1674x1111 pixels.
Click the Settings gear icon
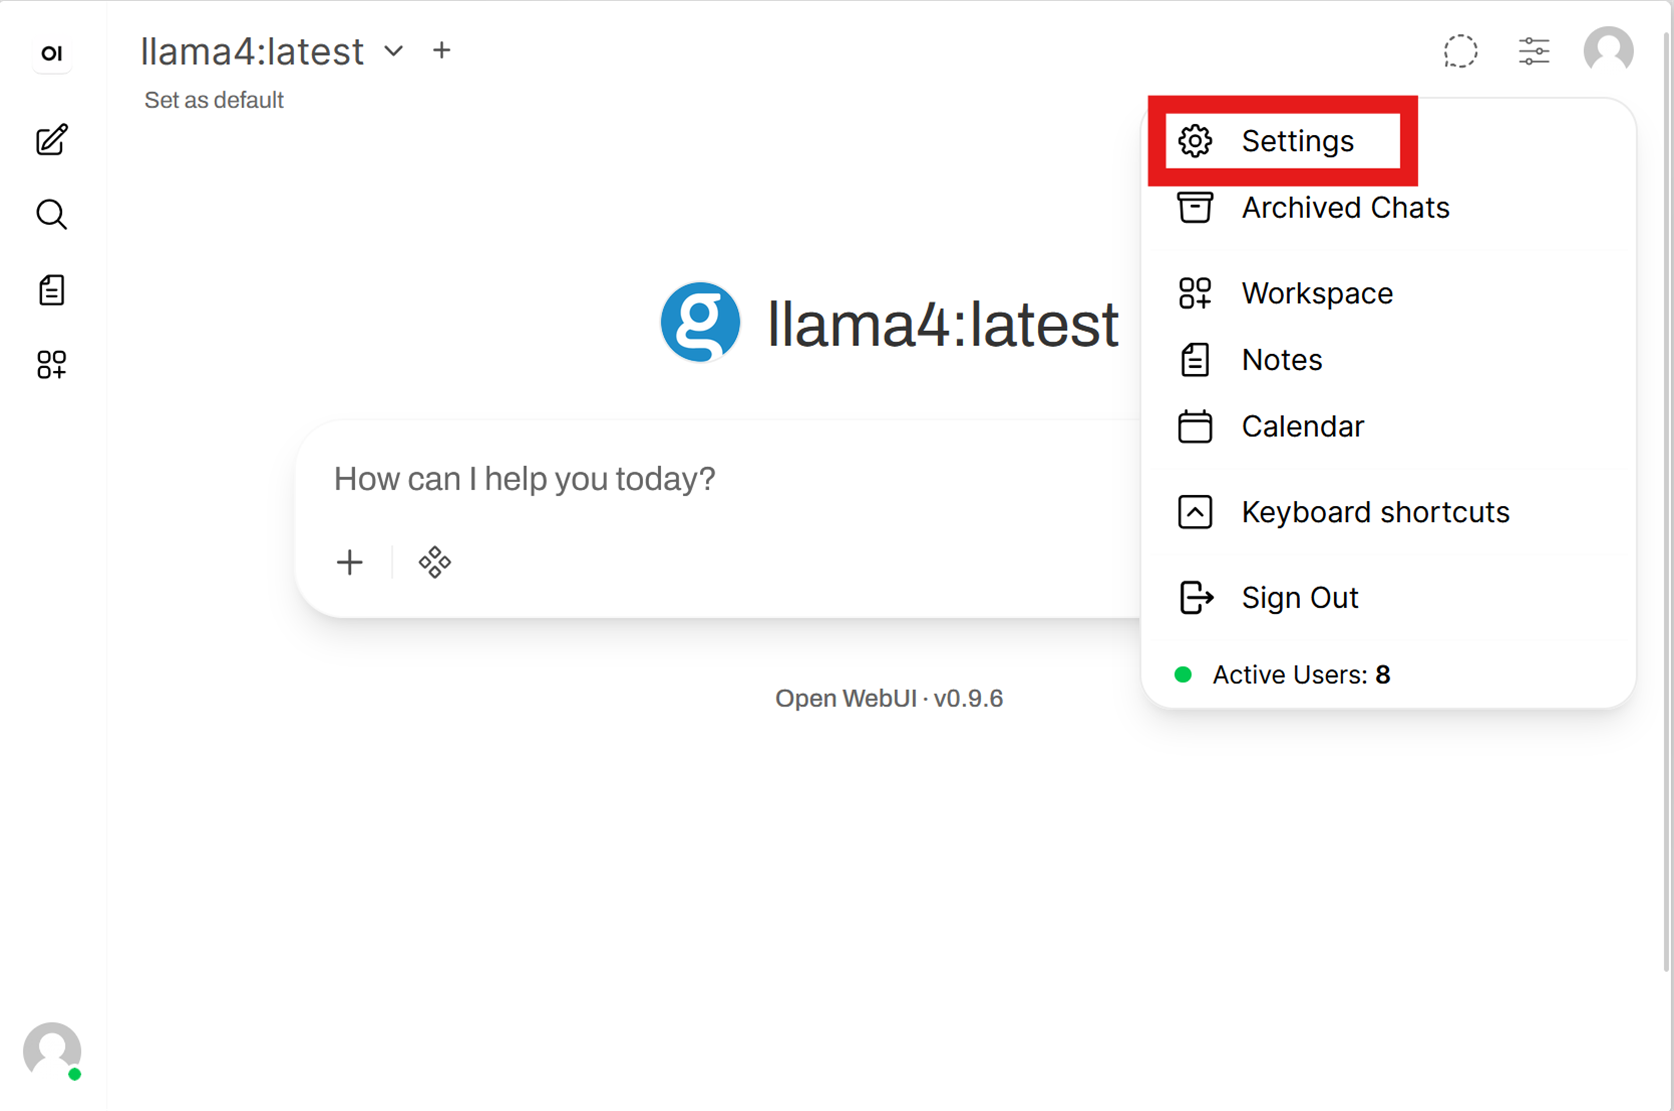click(1195, 141)
